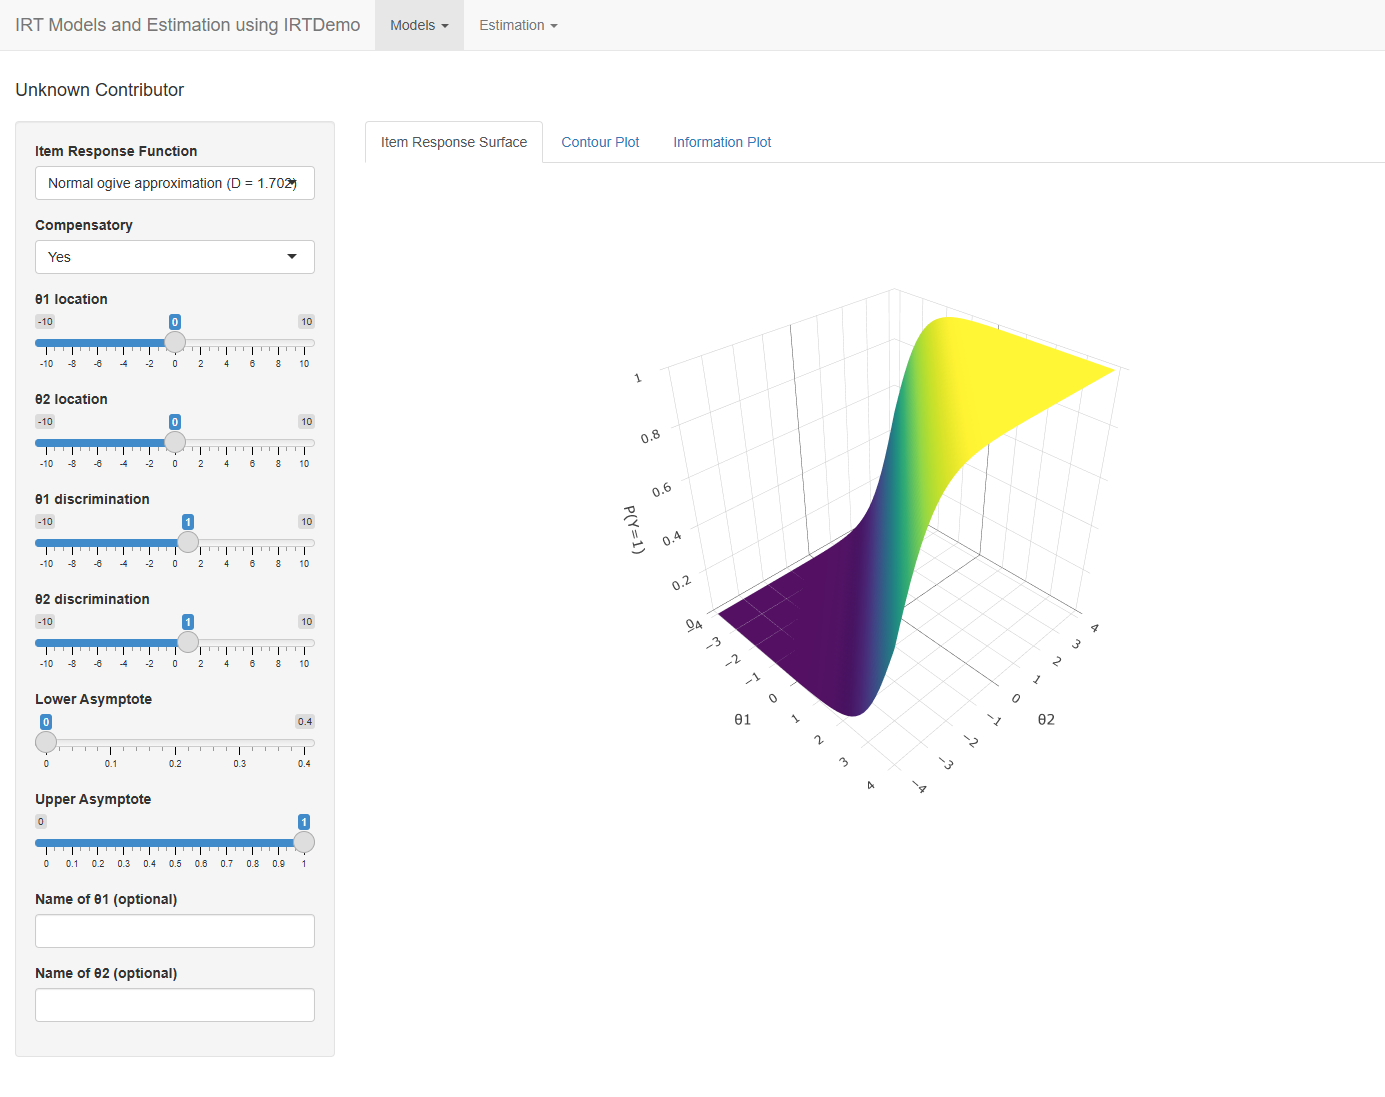Click the 'θ1' axis title on the plot
1385x1097 pixels.
tap(742, 720)
